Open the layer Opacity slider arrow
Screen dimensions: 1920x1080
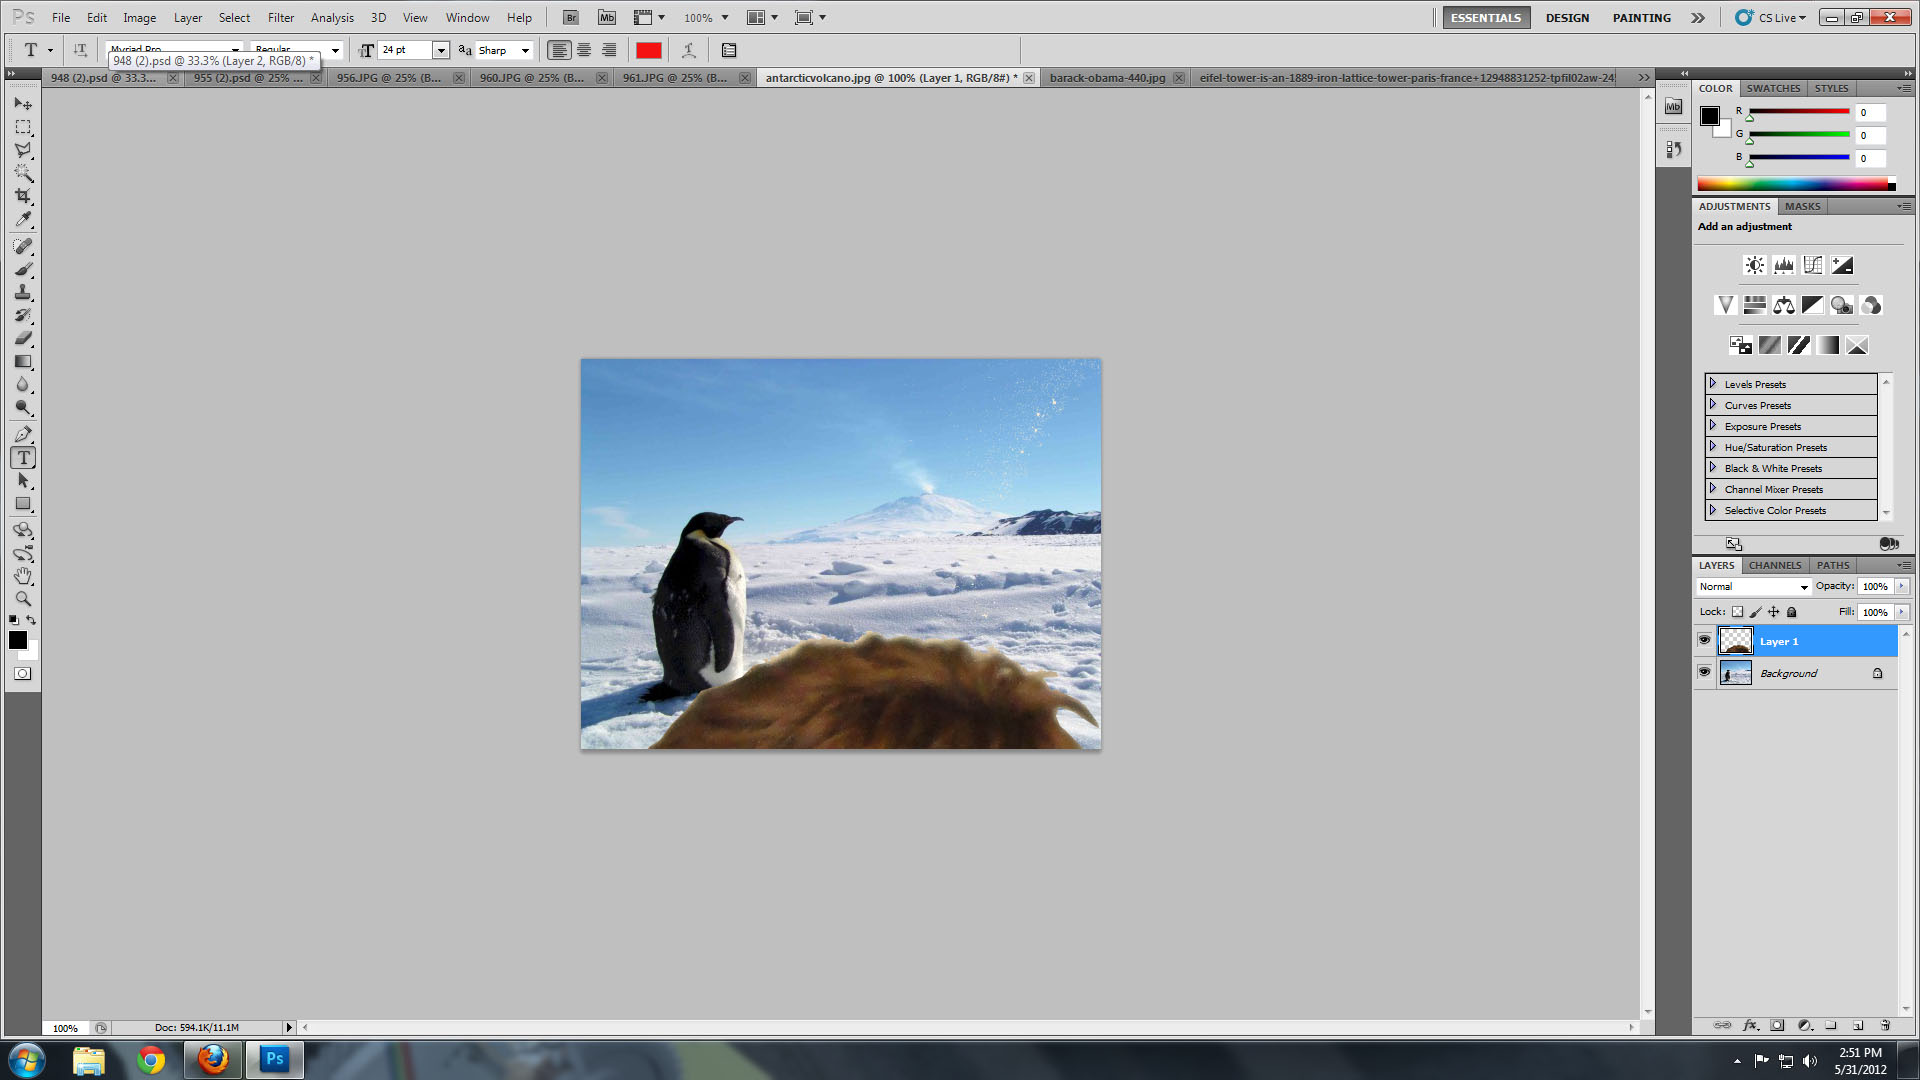(x=1902, y=586)
